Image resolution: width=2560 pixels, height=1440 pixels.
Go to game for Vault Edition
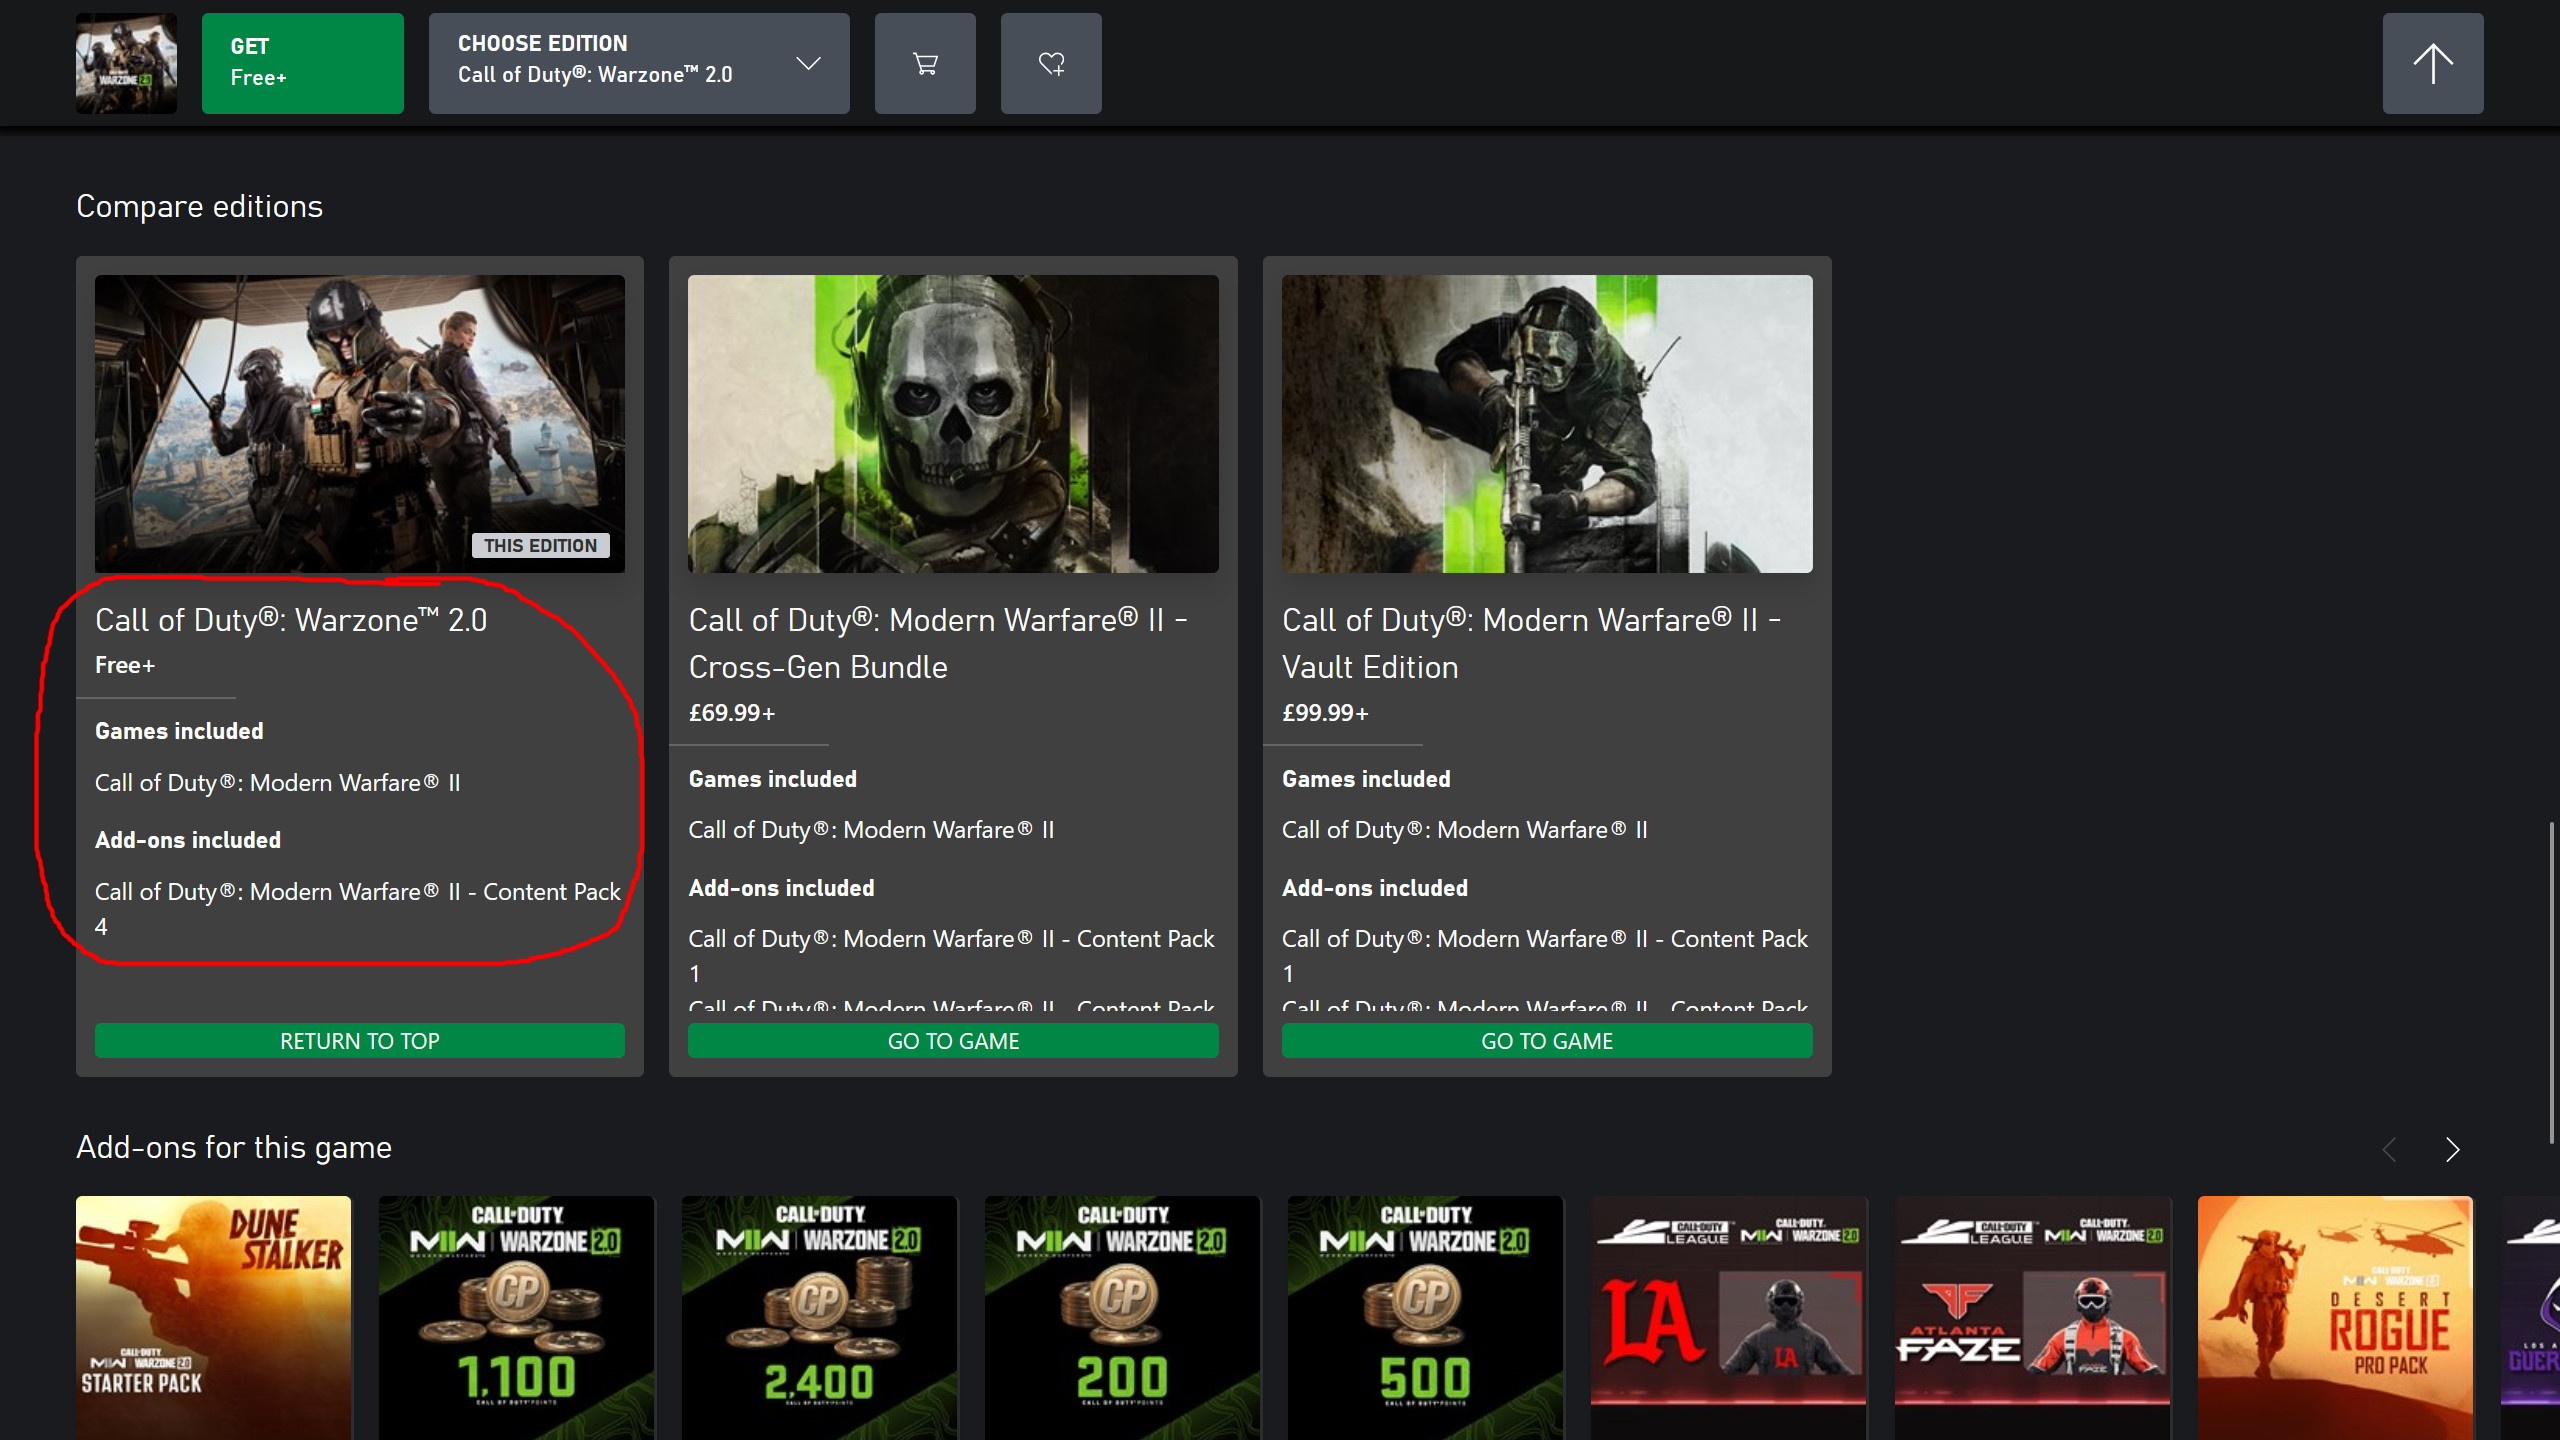pos(1547,1041)
